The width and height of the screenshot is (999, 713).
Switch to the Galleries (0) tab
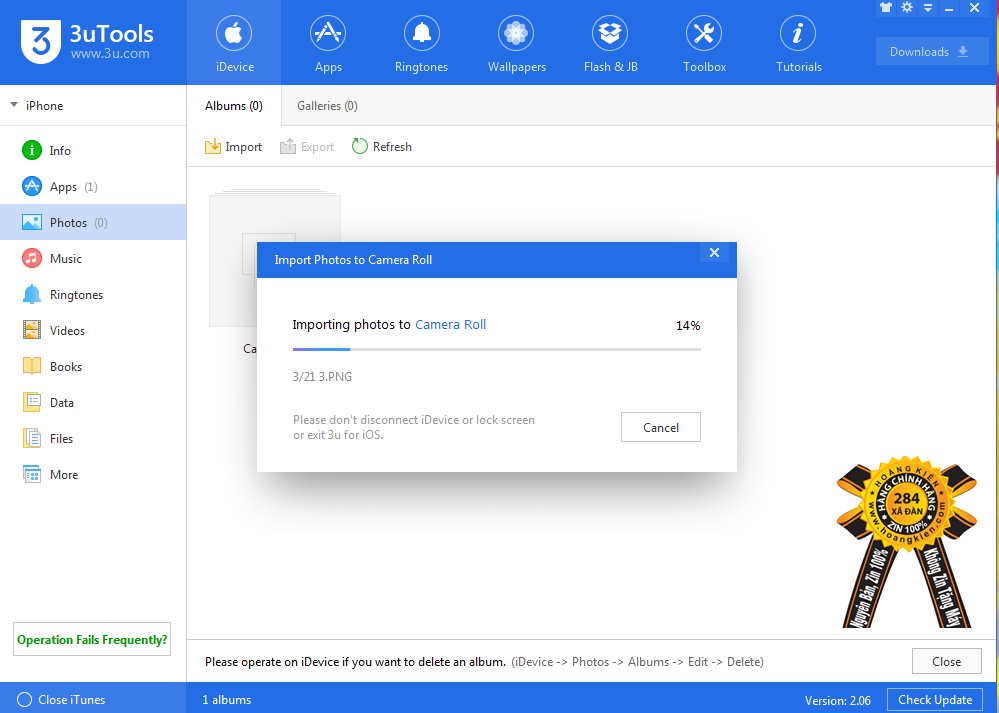pos(327,106)
